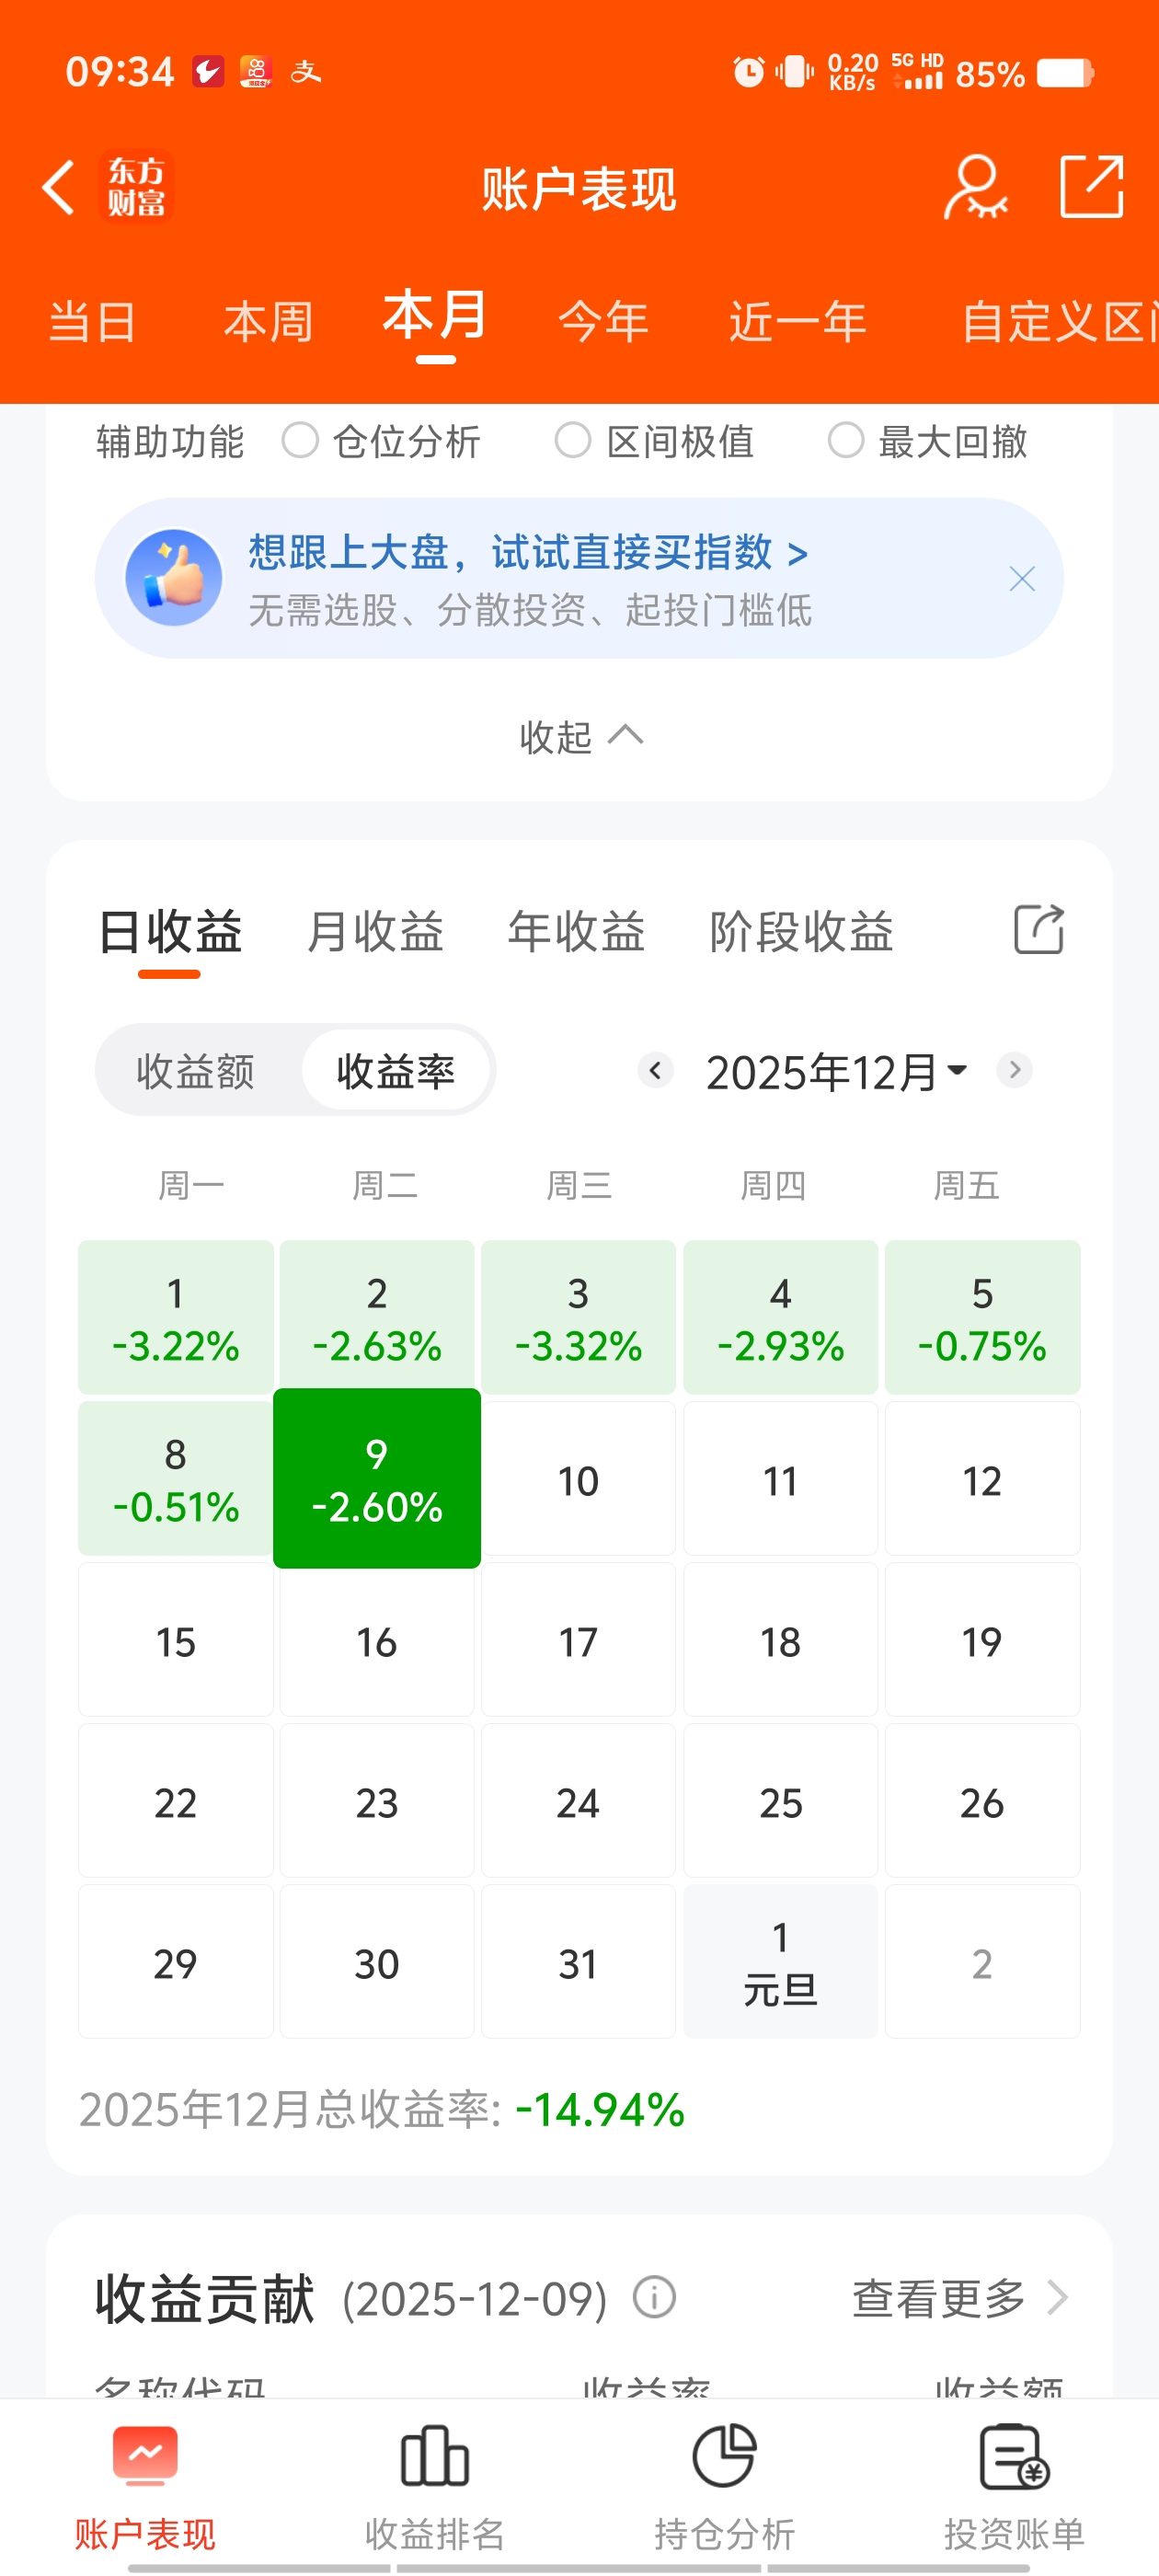Open 投资账单 in bottom navigation
Screen dimensions: 1159x2576
[1014, 2486]
